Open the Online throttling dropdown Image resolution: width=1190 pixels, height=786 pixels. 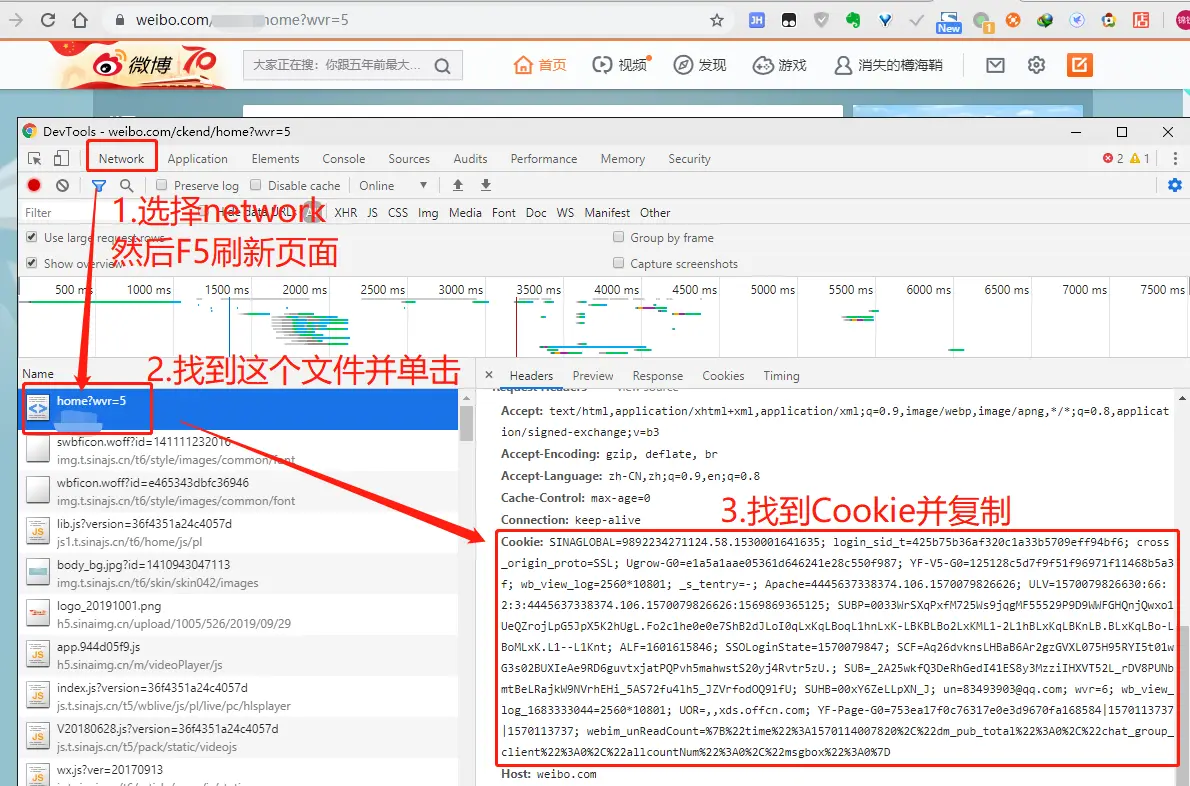point(393,186)
